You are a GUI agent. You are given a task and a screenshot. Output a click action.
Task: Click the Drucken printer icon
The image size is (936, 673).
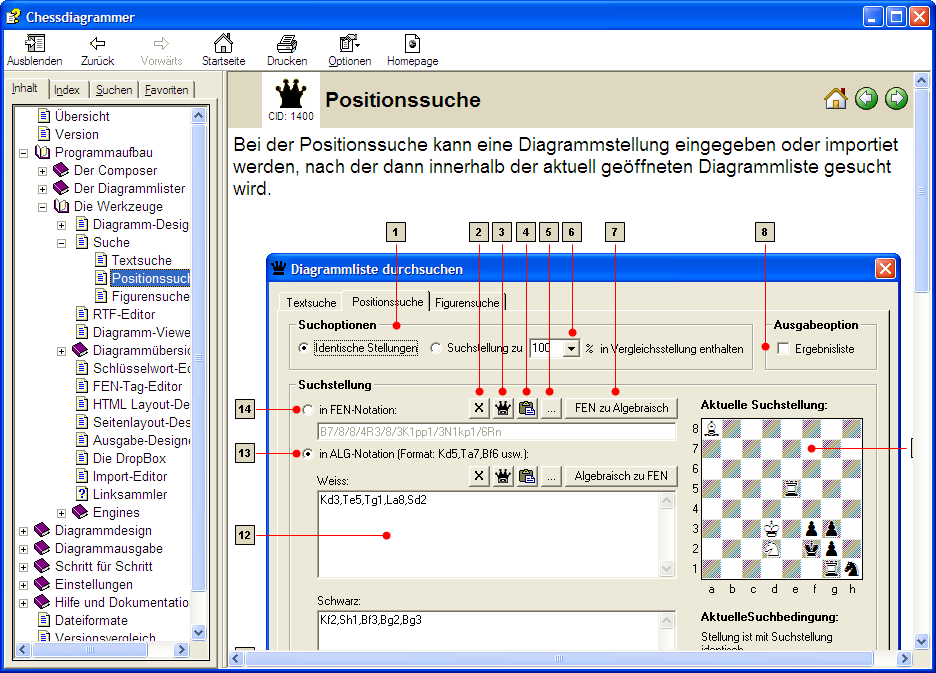[x=287, y=44]
